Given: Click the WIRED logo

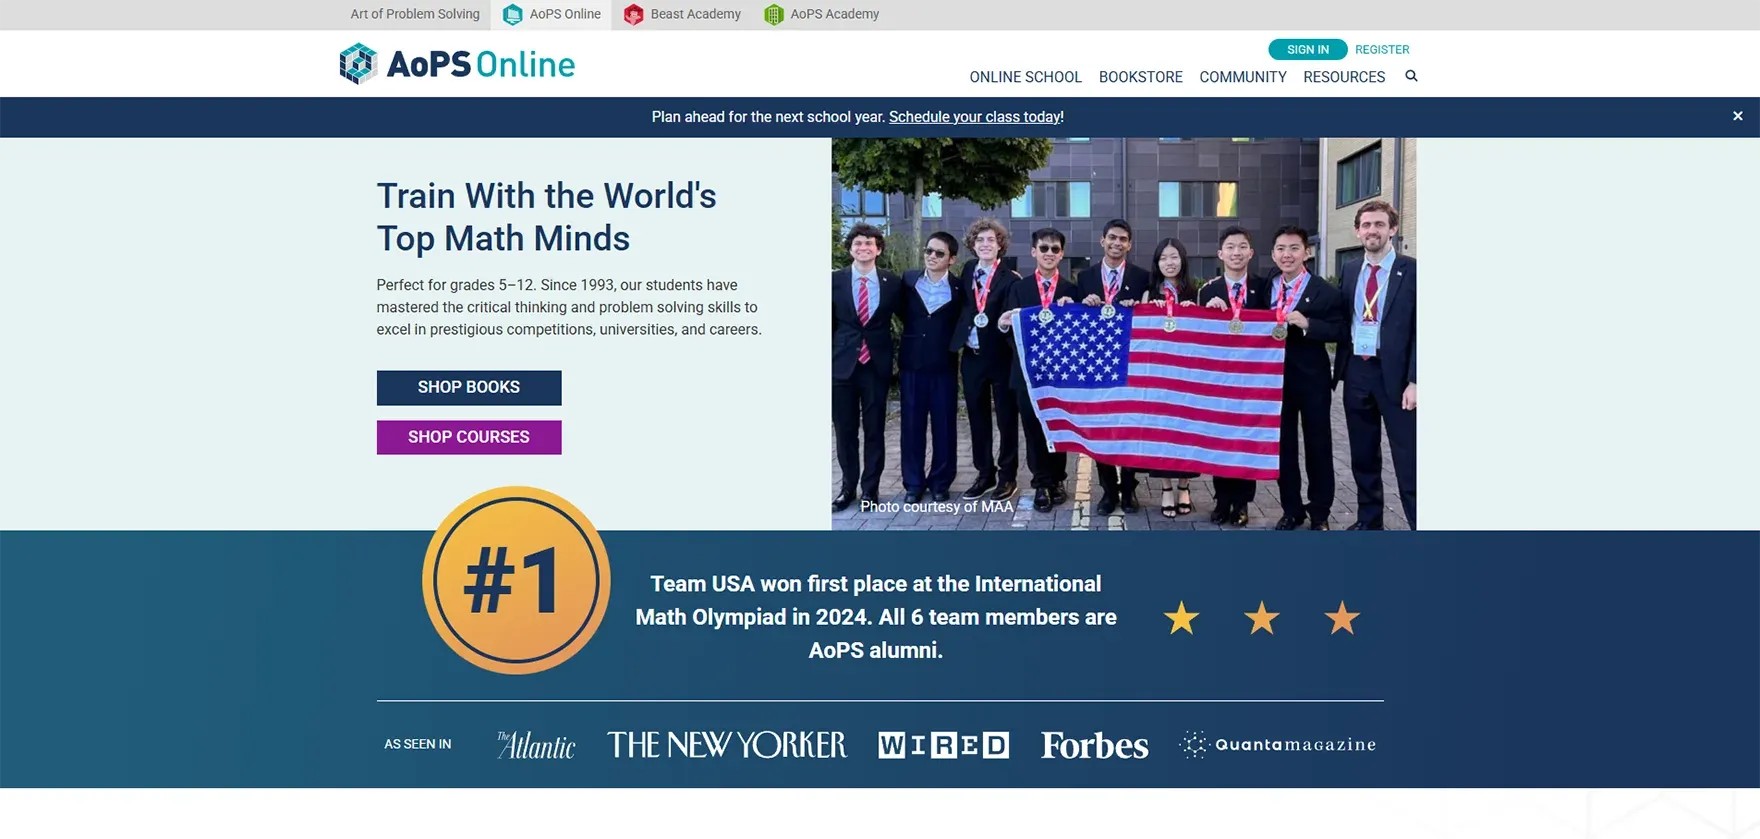Looking at the screenshot, I should pyautogui.click(x=943, y=745).
